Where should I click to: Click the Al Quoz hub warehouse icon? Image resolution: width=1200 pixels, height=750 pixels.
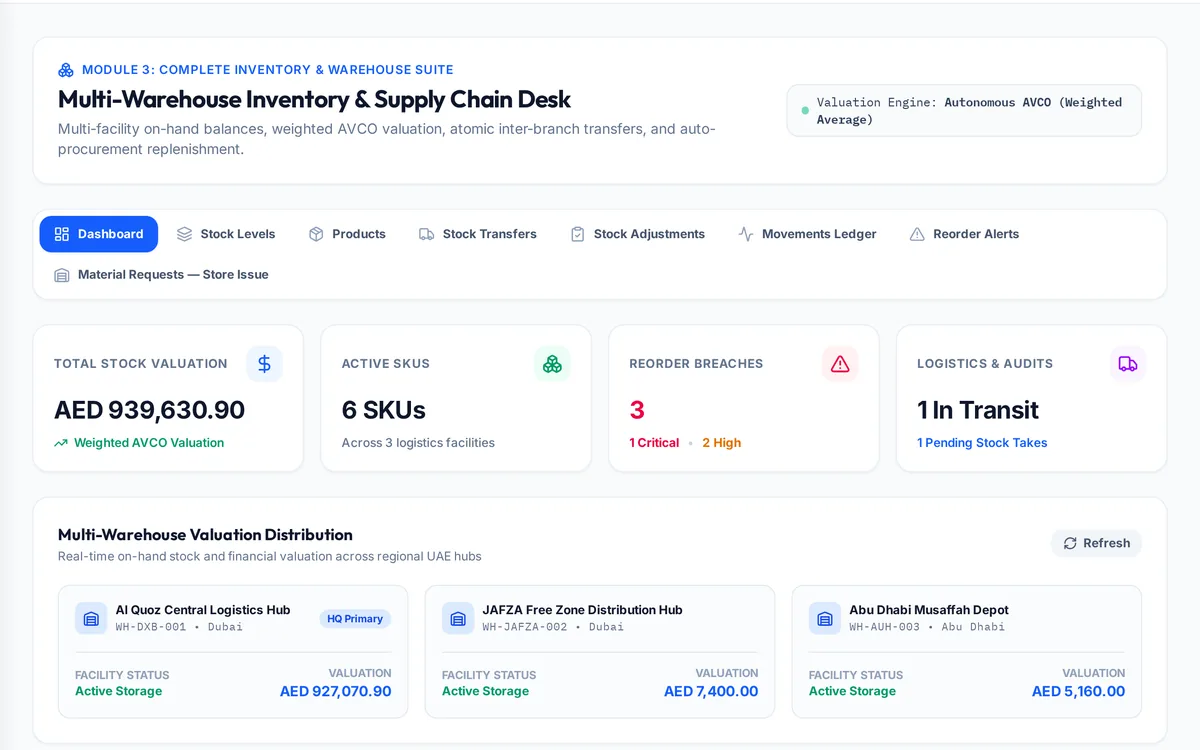coord(91,618)
